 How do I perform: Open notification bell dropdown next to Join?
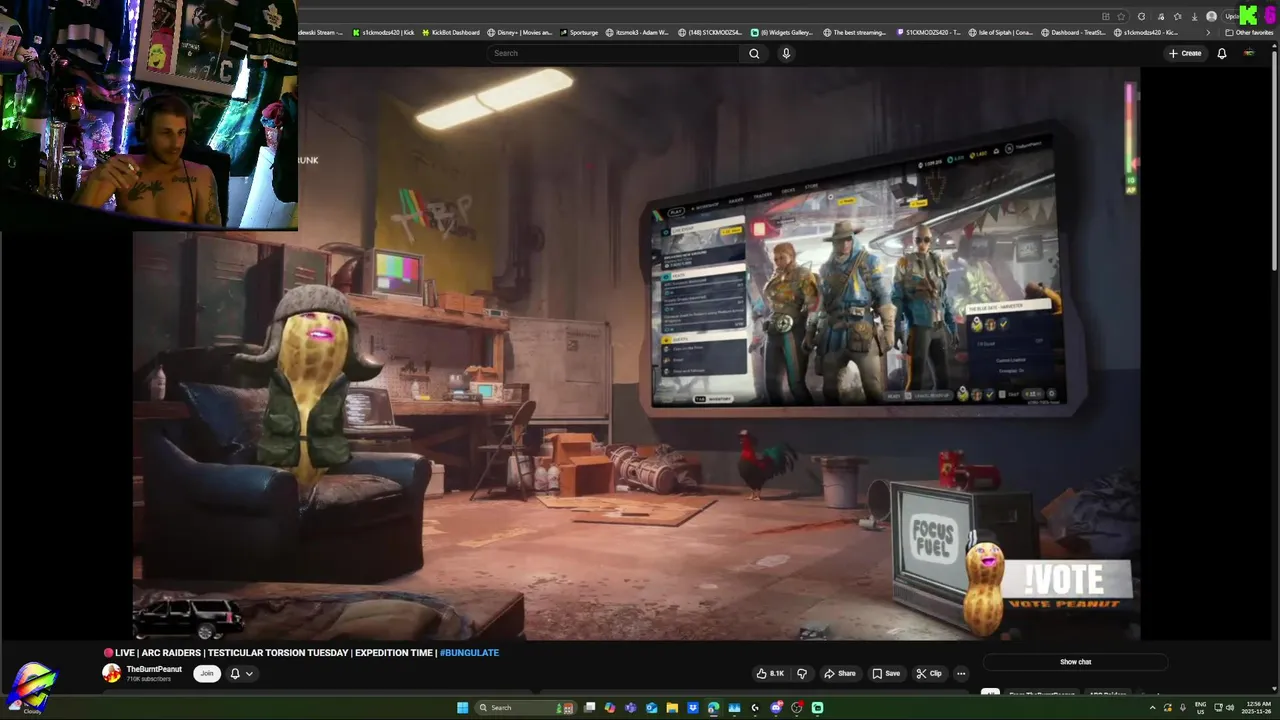click(x=241, y=673)
